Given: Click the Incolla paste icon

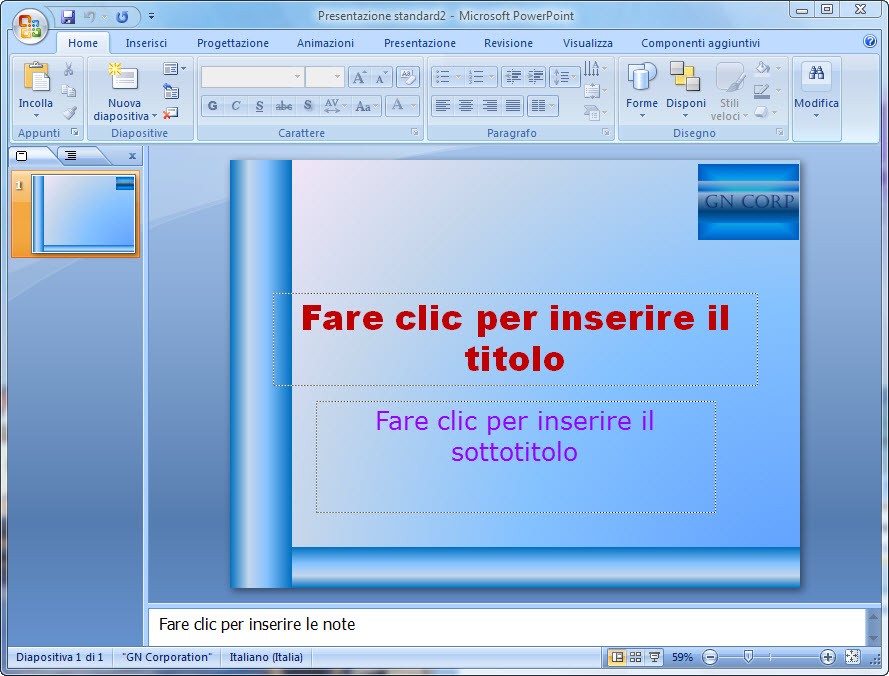Looking at the screenshot, I should click(x=36, y=77).
